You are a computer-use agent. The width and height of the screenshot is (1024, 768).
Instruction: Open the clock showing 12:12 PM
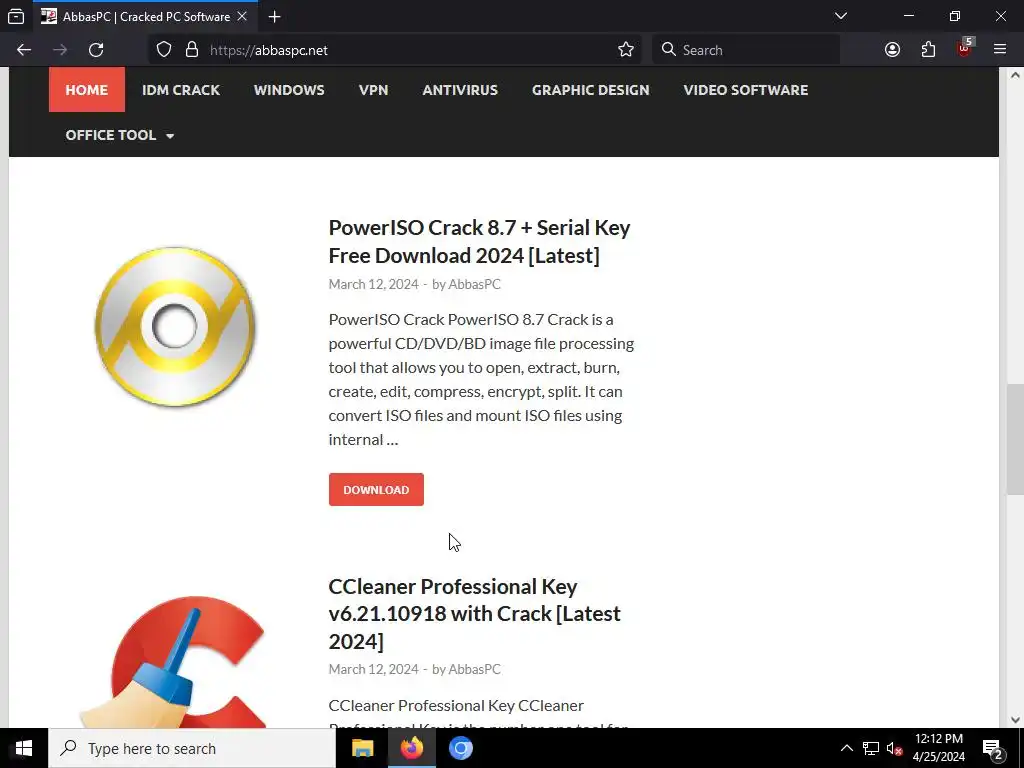(x=938, y=748)
